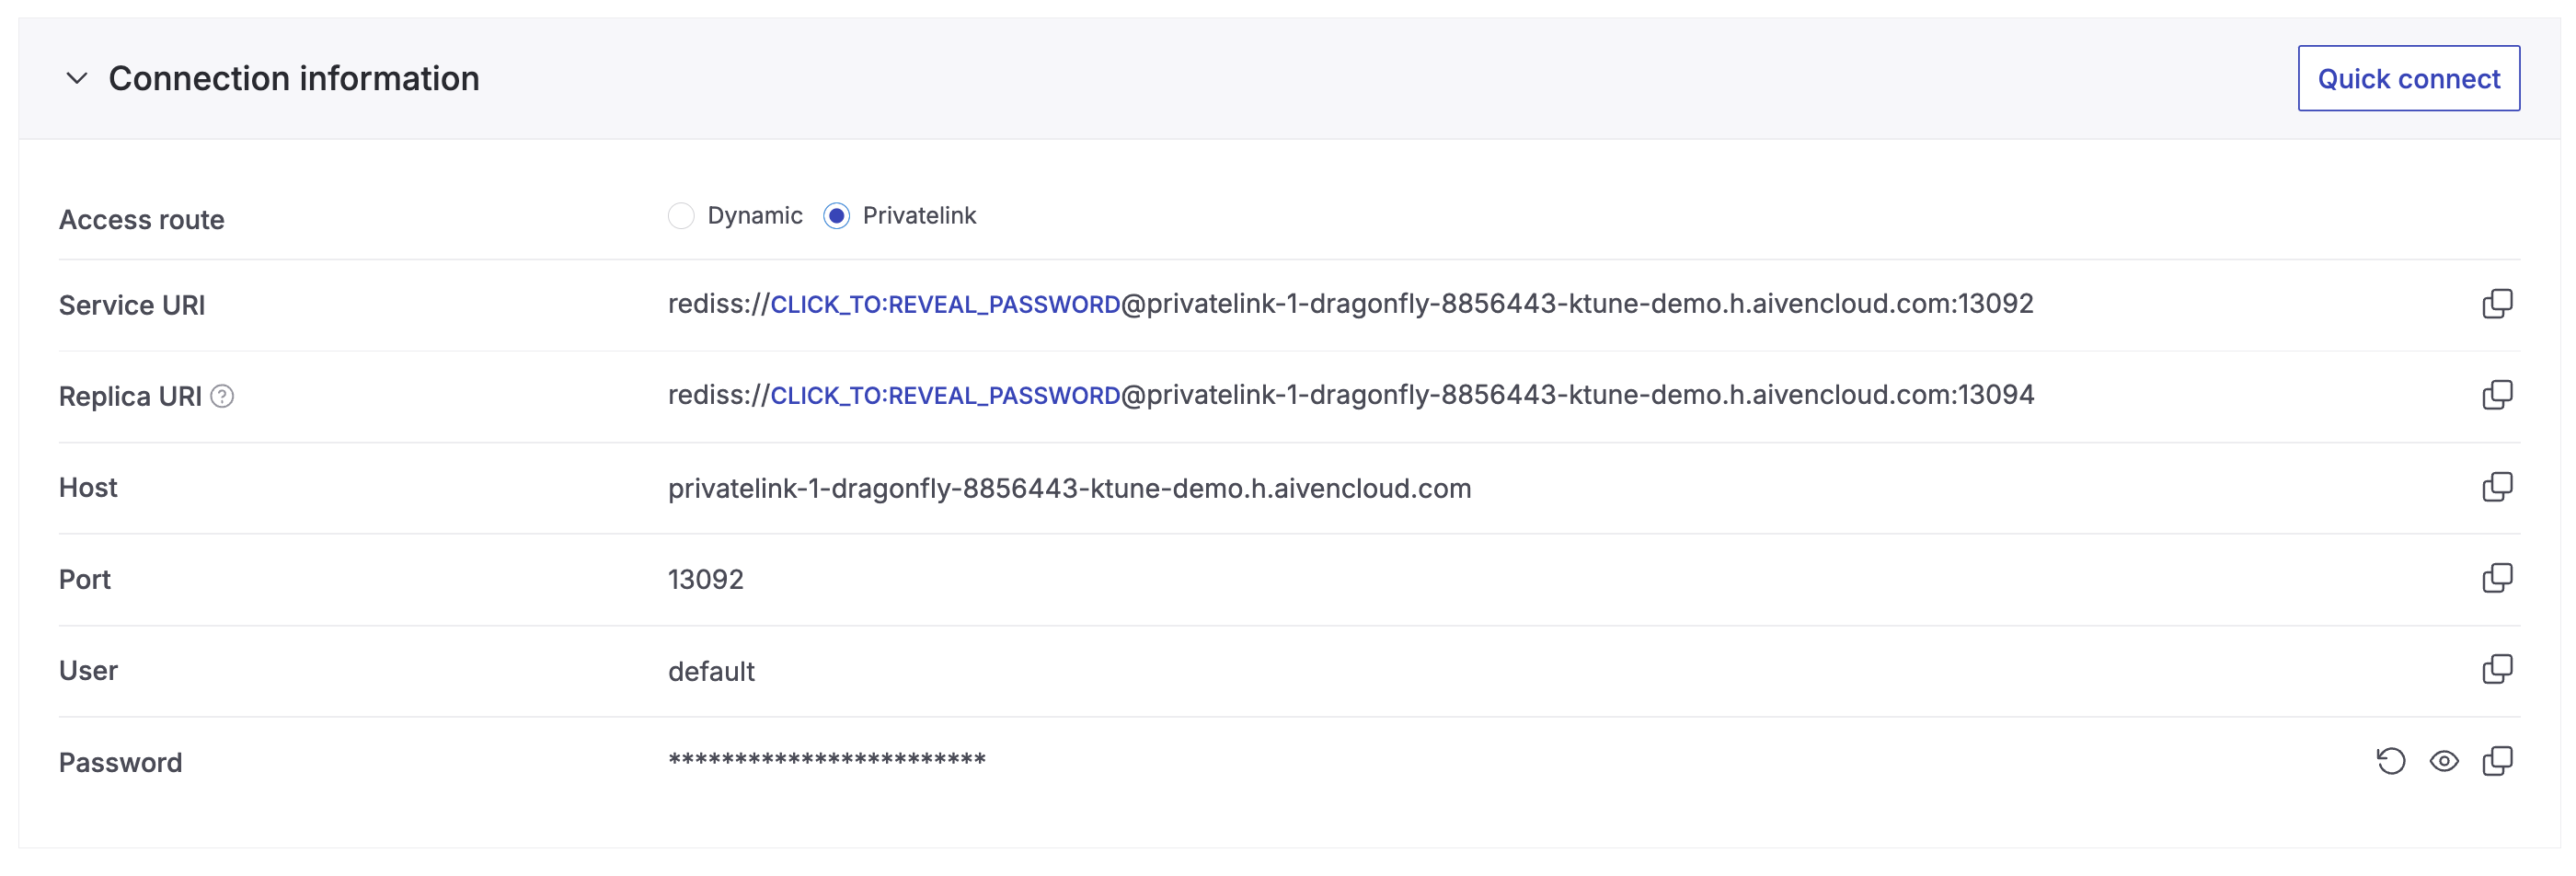This screenshot has height=876, width=2576.
Task: Click the masked password asterisks field
Action: coord(826,760)
